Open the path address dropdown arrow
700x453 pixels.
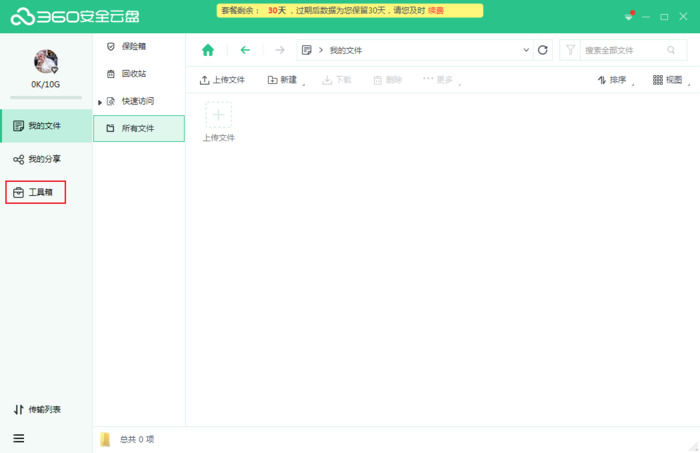pos(526,50)
